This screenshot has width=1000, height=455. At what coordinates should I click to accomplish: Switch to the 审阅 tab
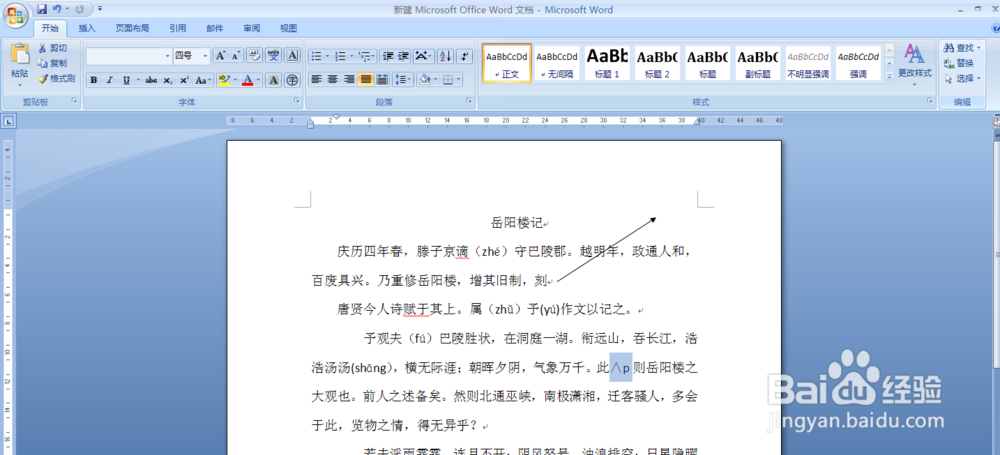coord(252,28)
